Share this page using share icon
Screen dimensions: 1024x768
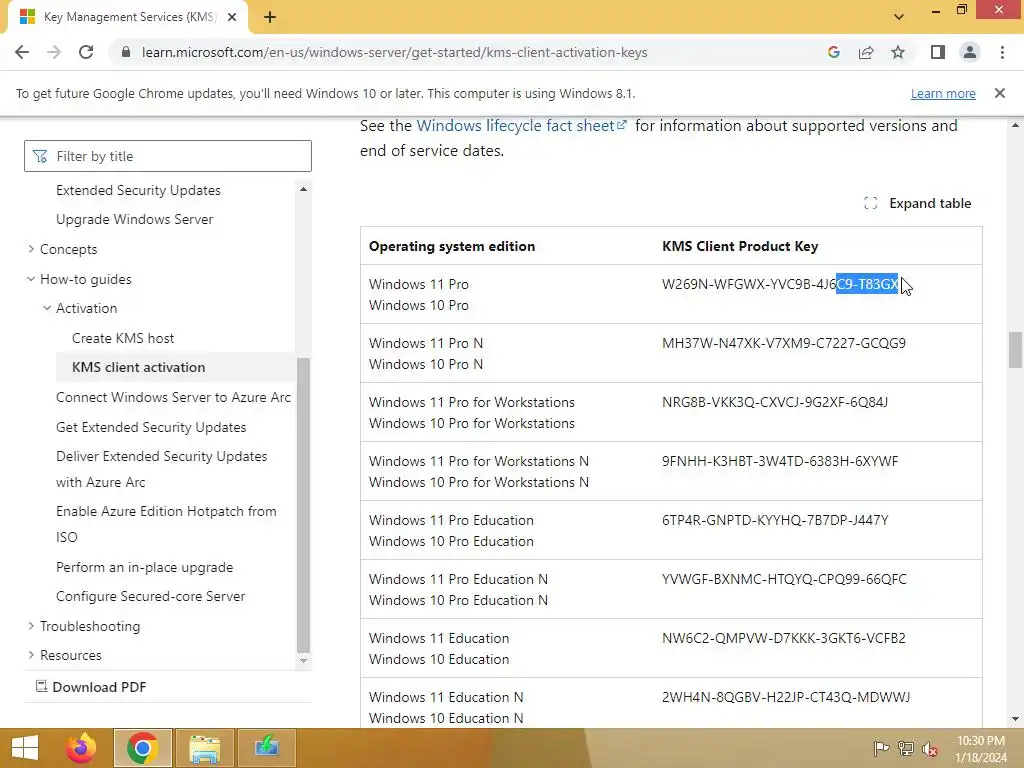click(x=866, y=52)
